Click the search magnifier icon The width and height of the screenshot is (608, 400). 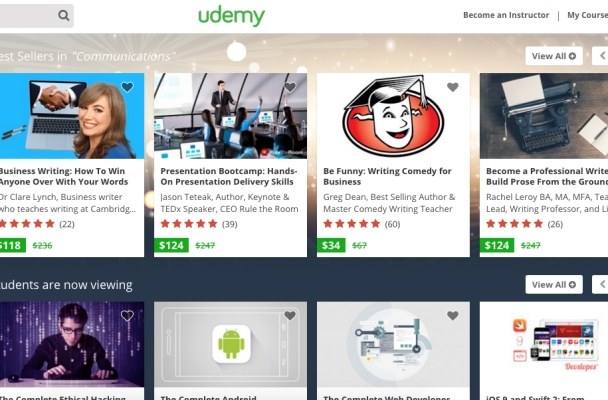(64, 16)
